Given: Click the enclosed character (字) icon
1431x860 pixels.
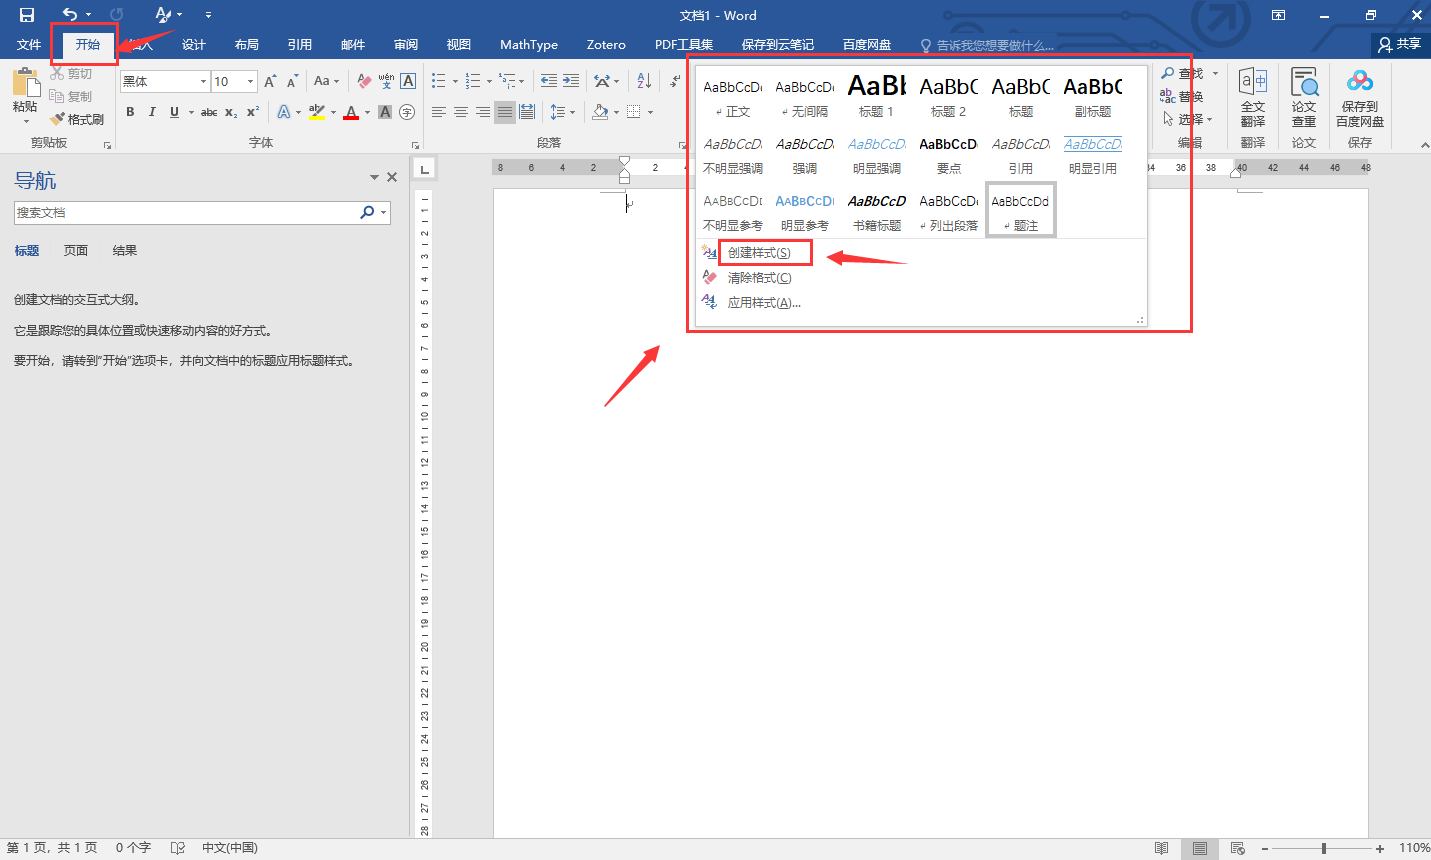Looking at the screenshot, I should [407, 112].
